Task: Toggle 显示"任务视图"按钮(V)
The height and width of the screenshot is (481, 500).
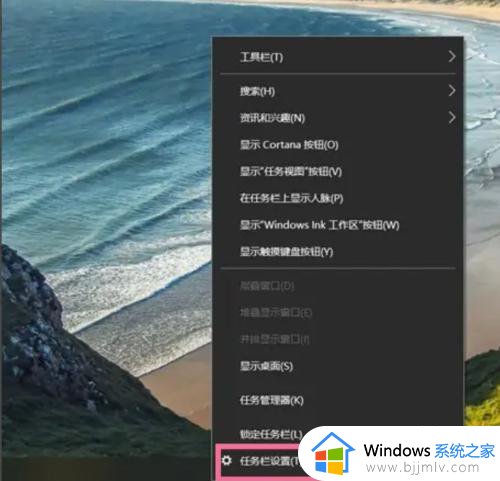Action: point(338,171)
